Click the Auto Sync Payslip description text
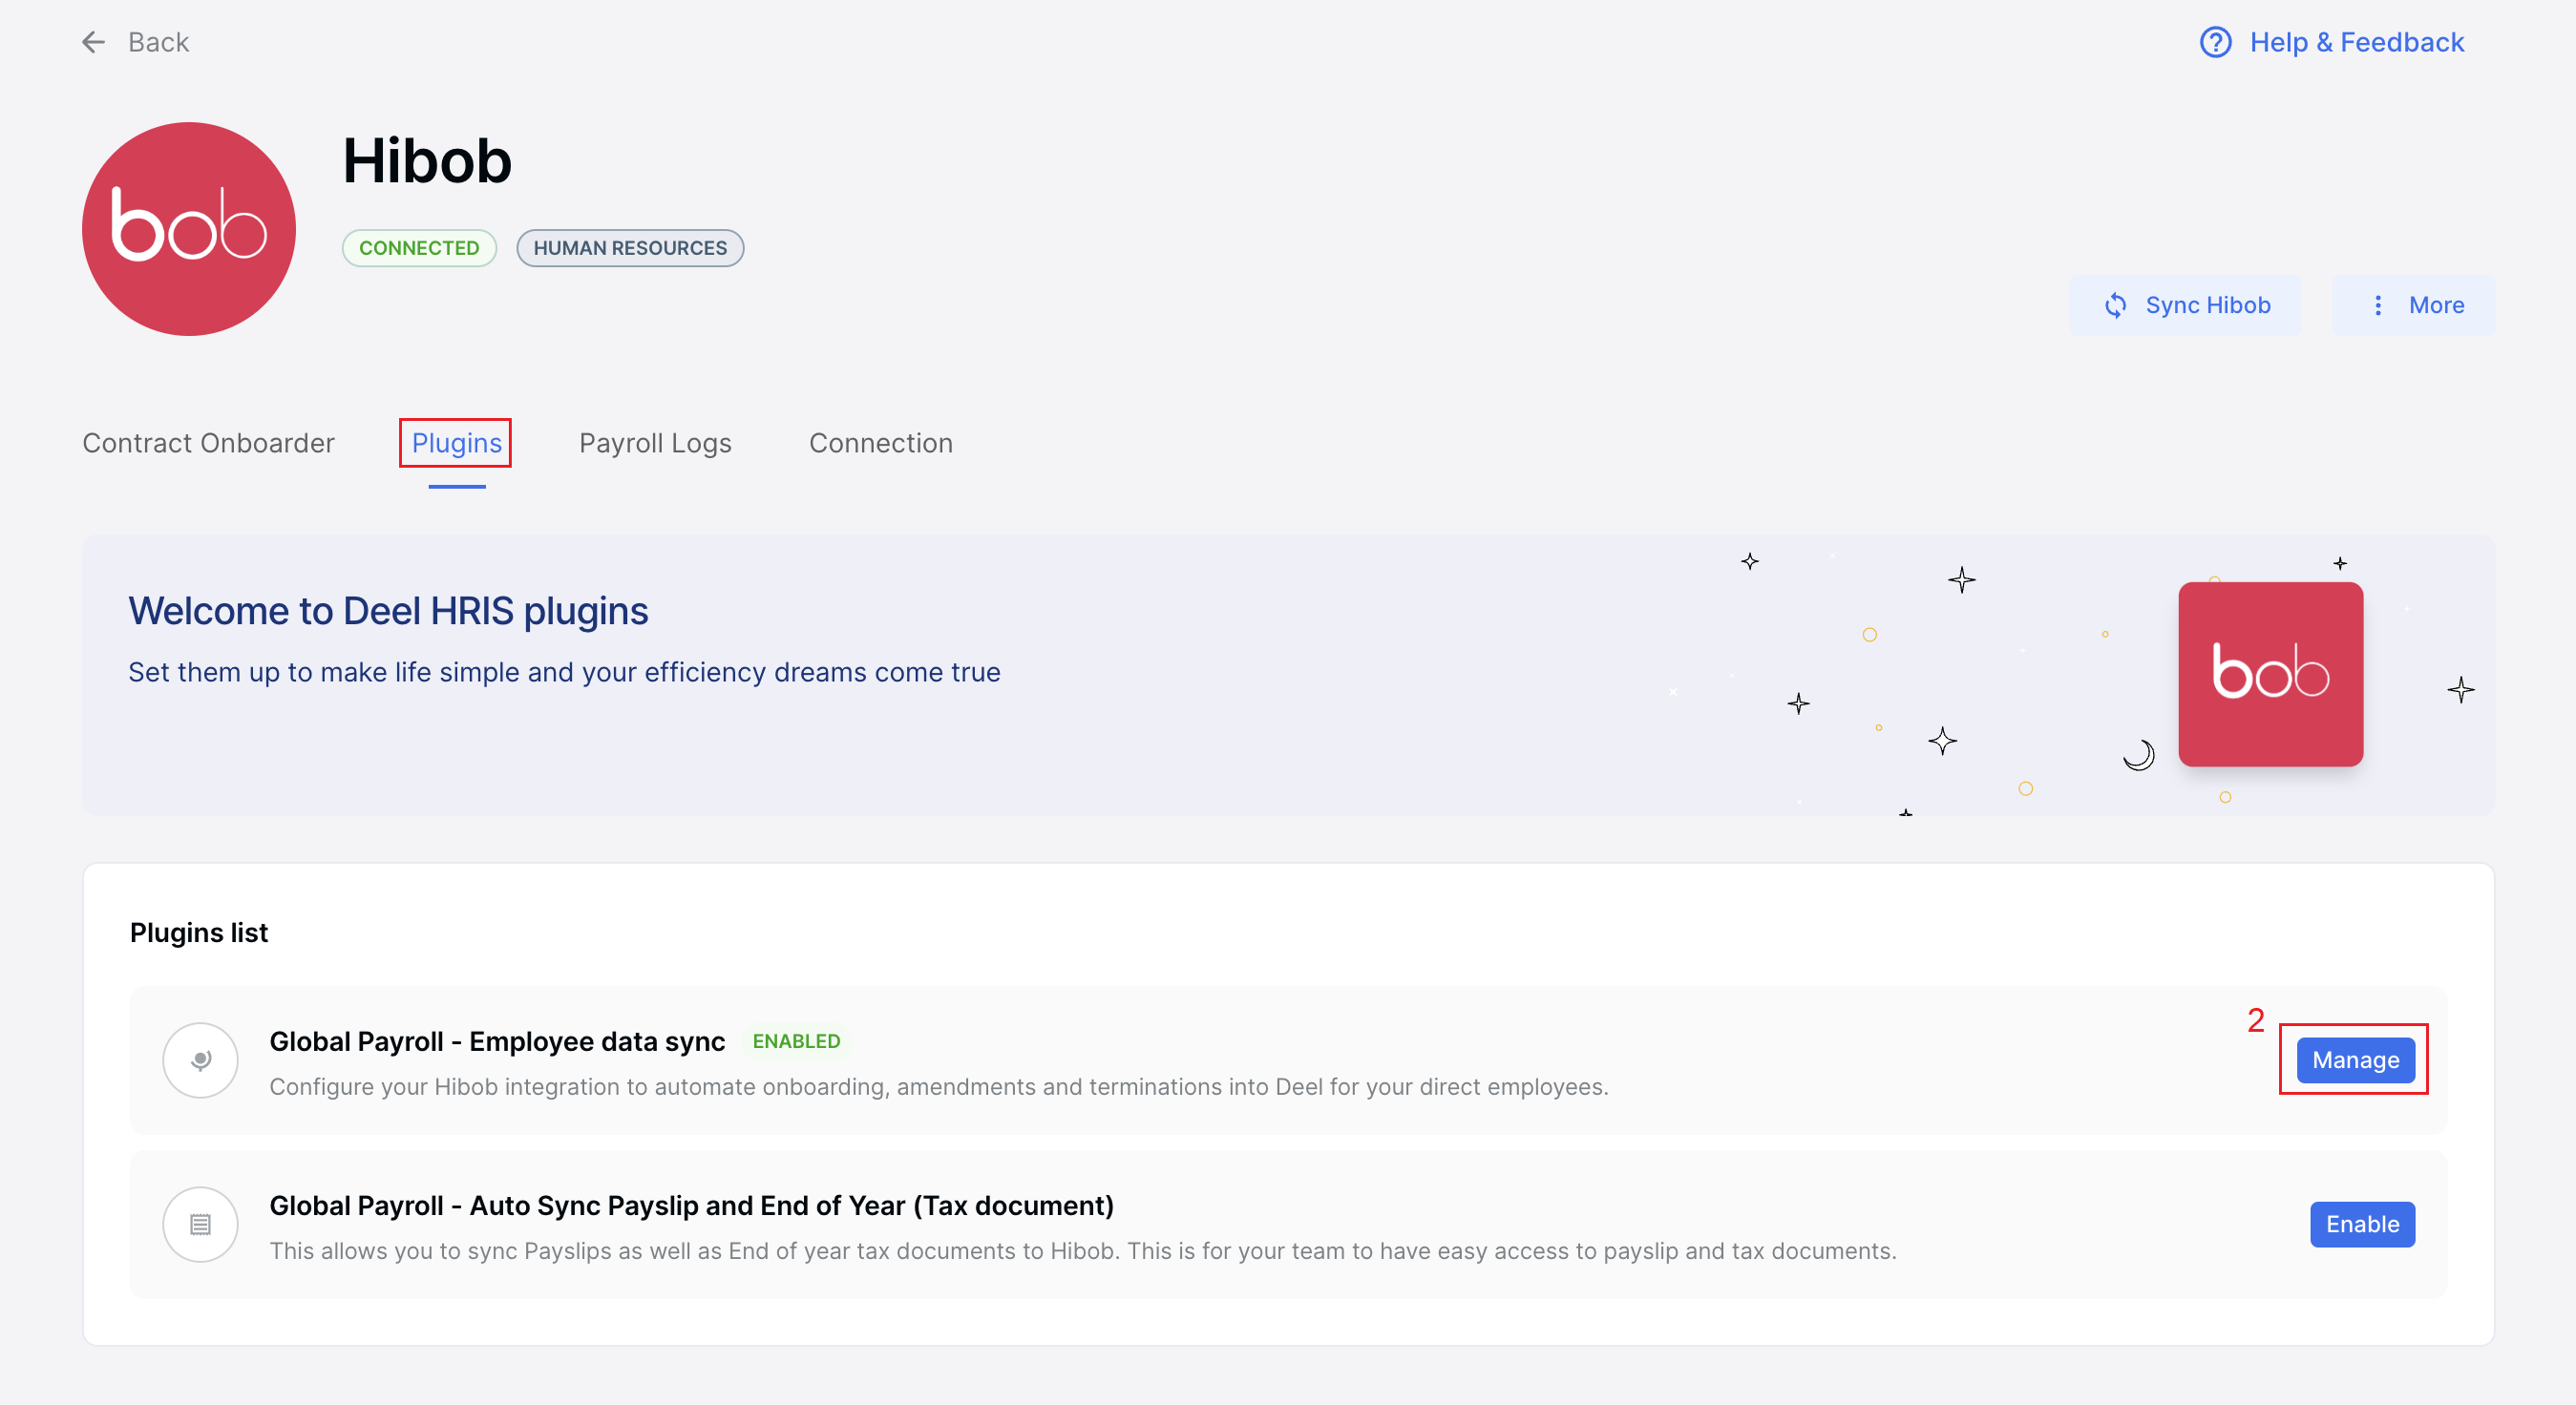The image size is (2576, 1405). click(x=1083, y=1250)
